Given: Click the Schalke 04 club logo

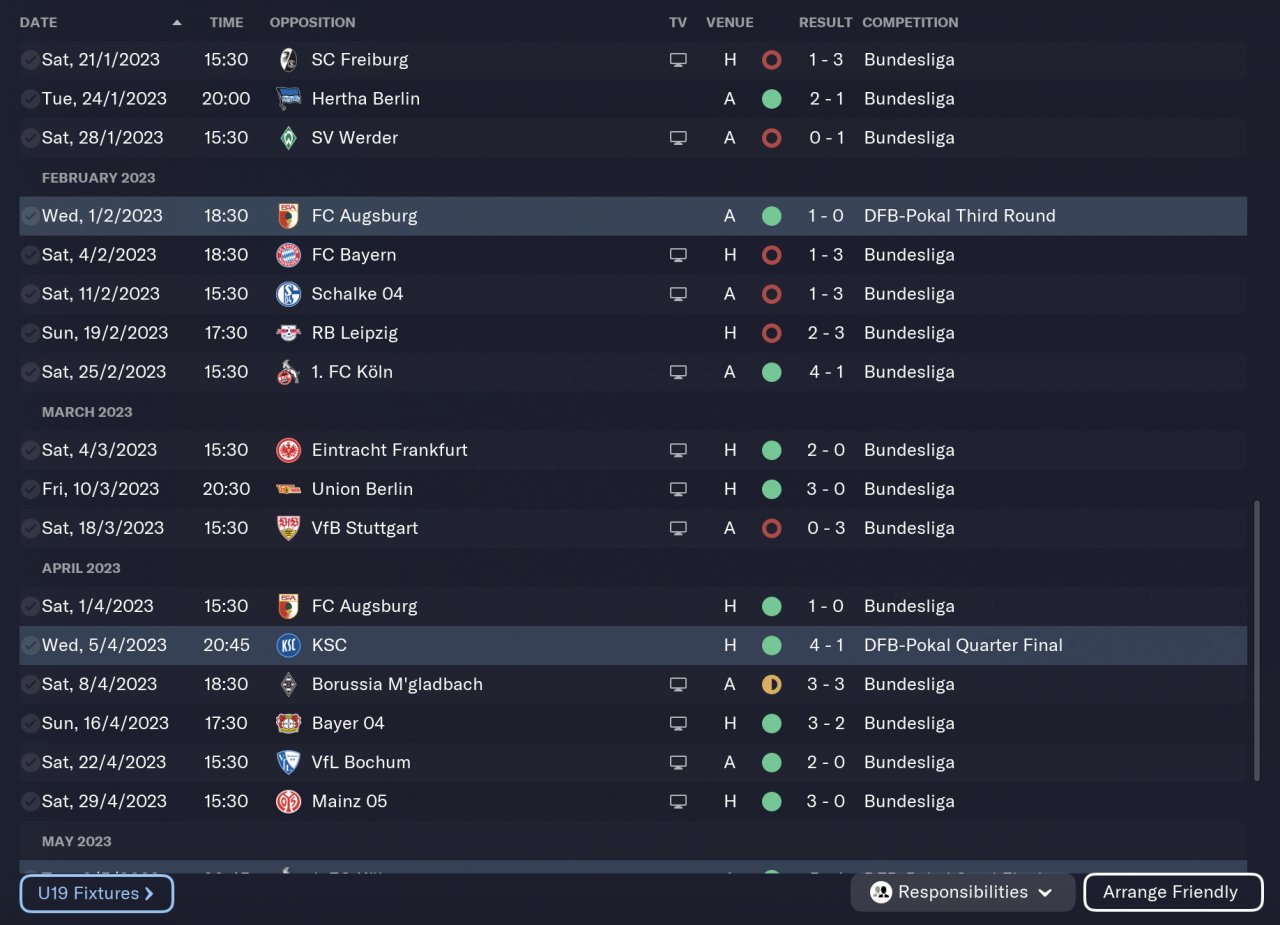Looking at the screenshot, I should (x=288, y=294).
